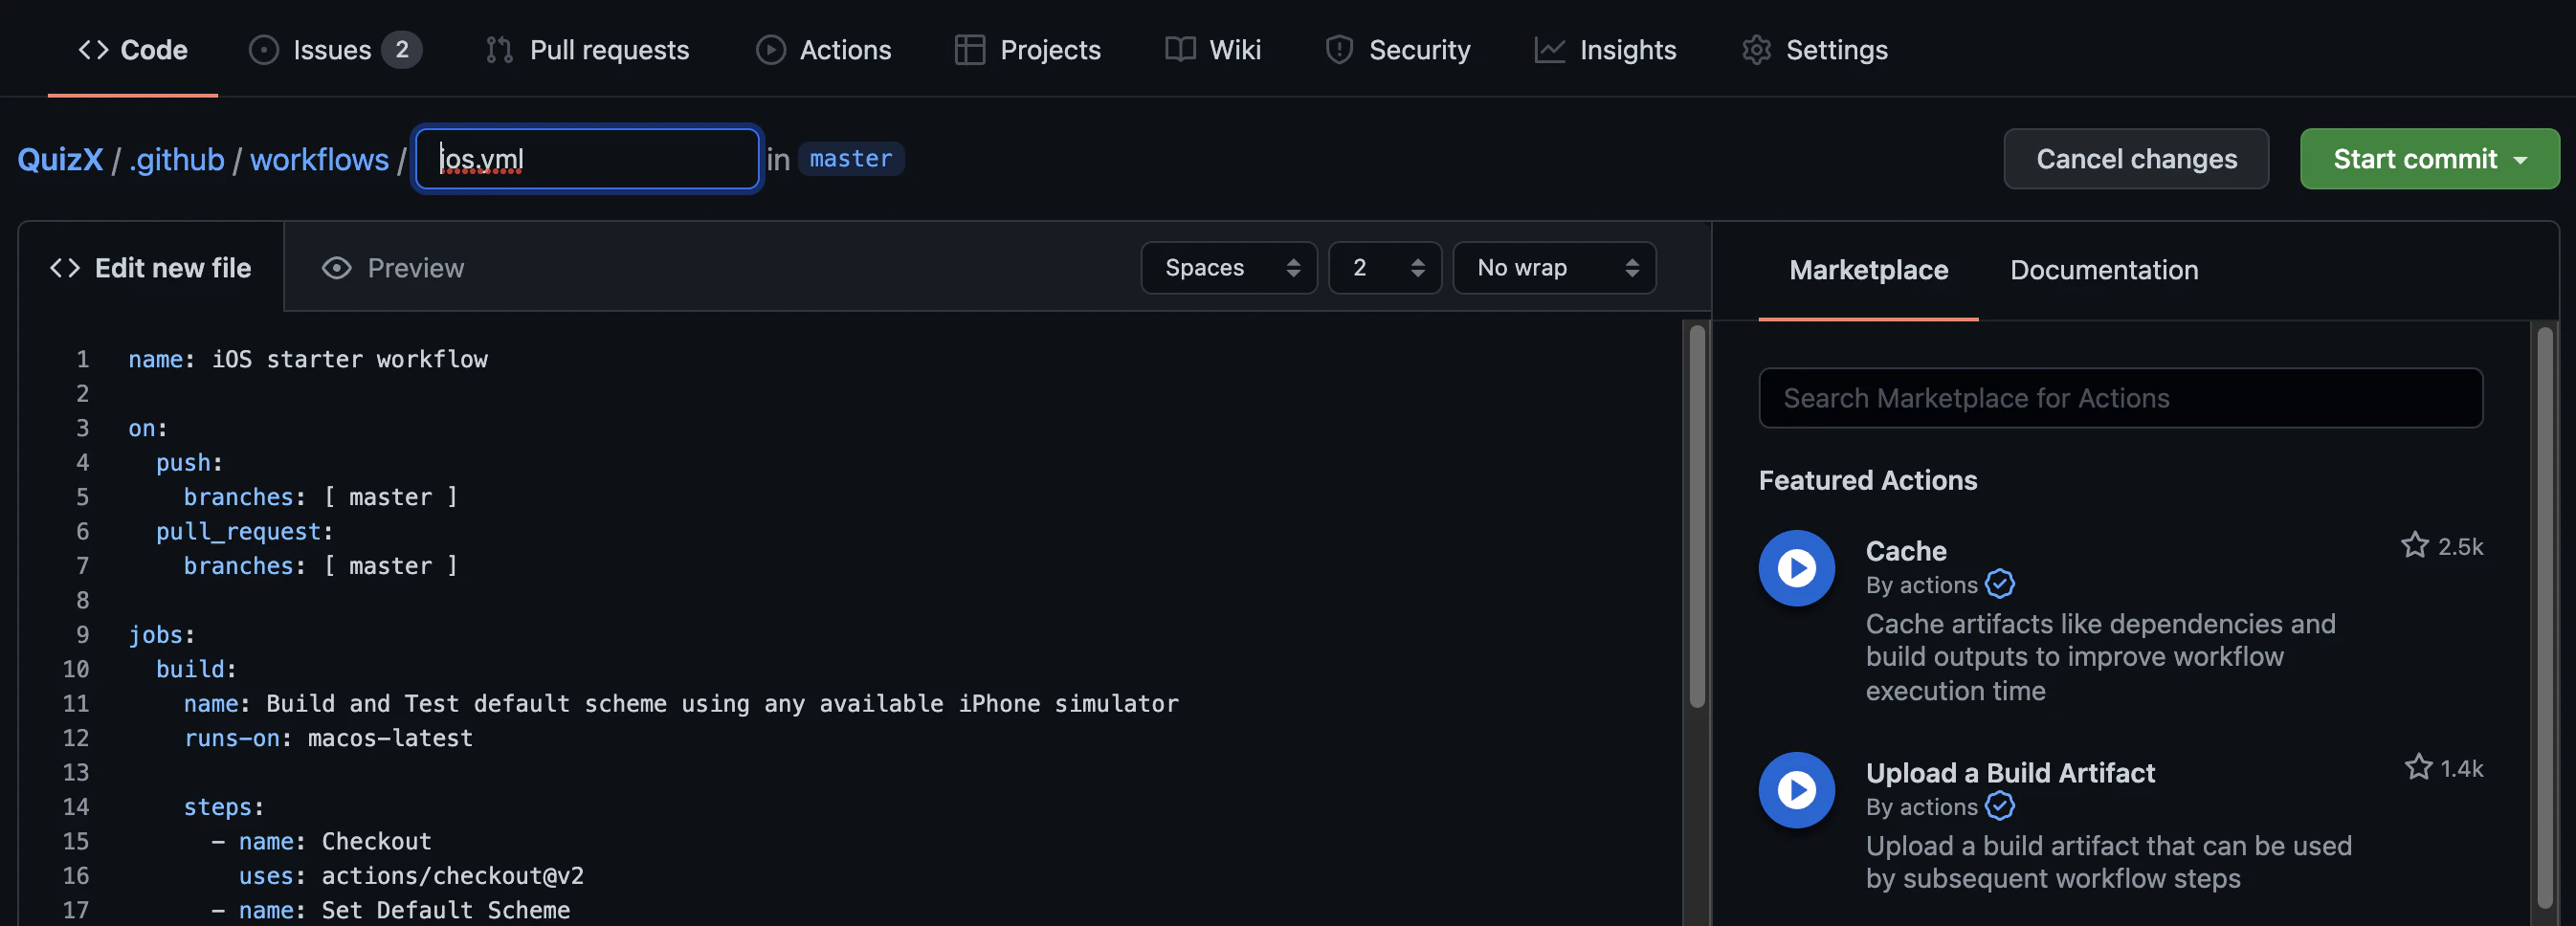This screenshot has height=926, width=2576.
Task: Click 'runs-on: macos-latest' line
Action: (x=328, y=737)
